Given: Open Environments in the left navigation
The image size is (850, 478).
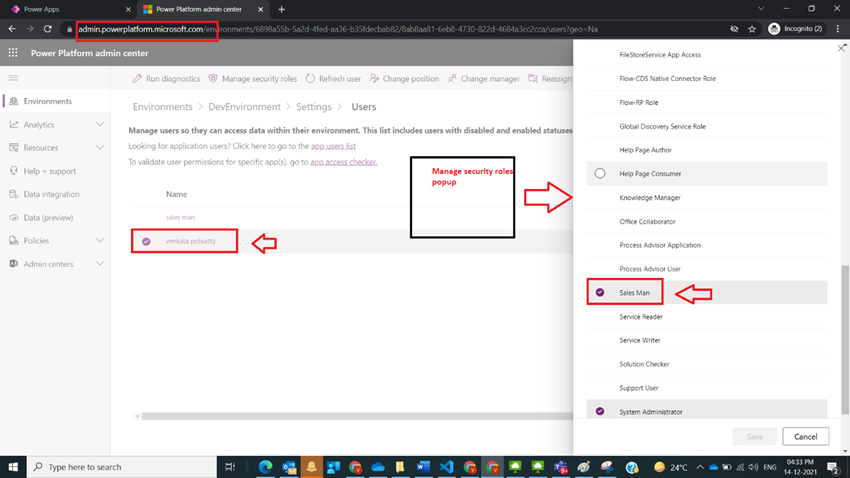Looking at the screenshot, I should [x=55, y=101].
